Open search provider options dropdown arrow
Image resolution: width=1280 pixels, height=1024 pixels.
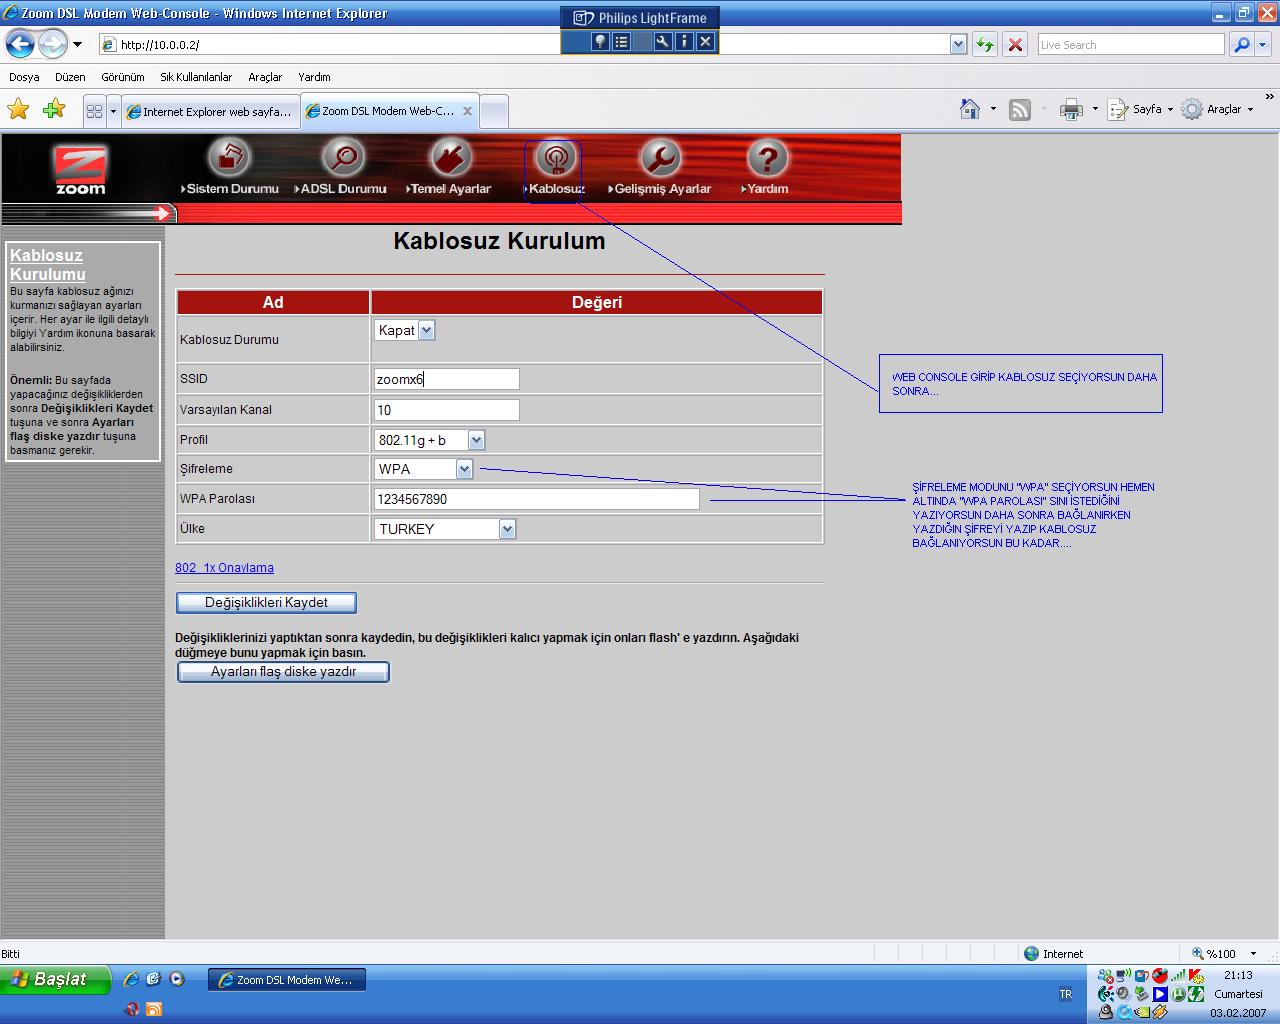click(1262, 44)
